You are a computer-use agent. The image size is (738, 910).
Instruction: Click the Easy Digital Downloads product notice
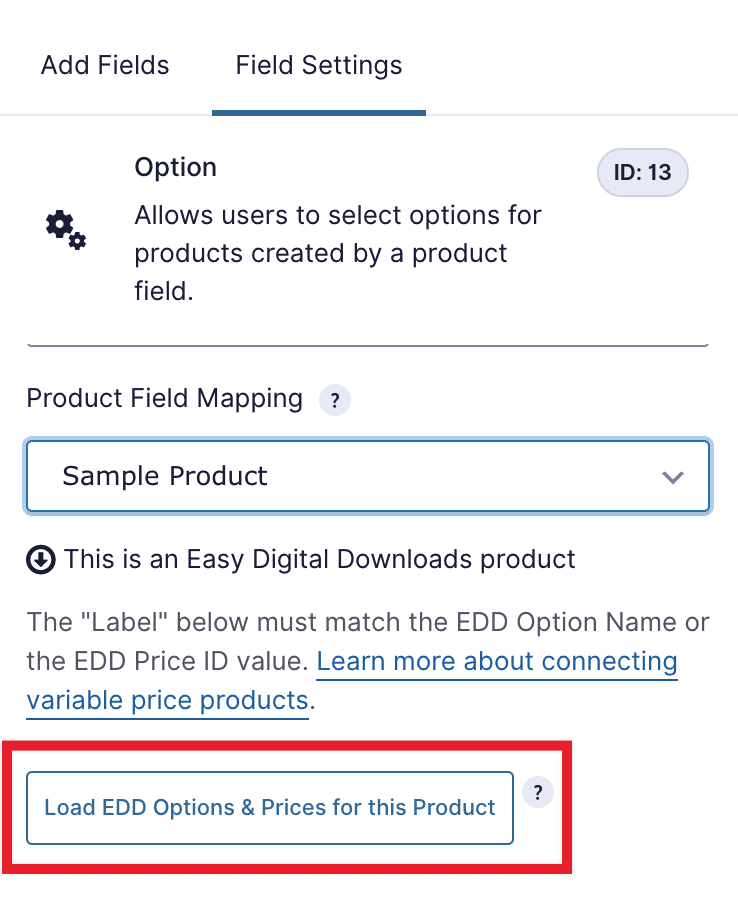[320, 559]
